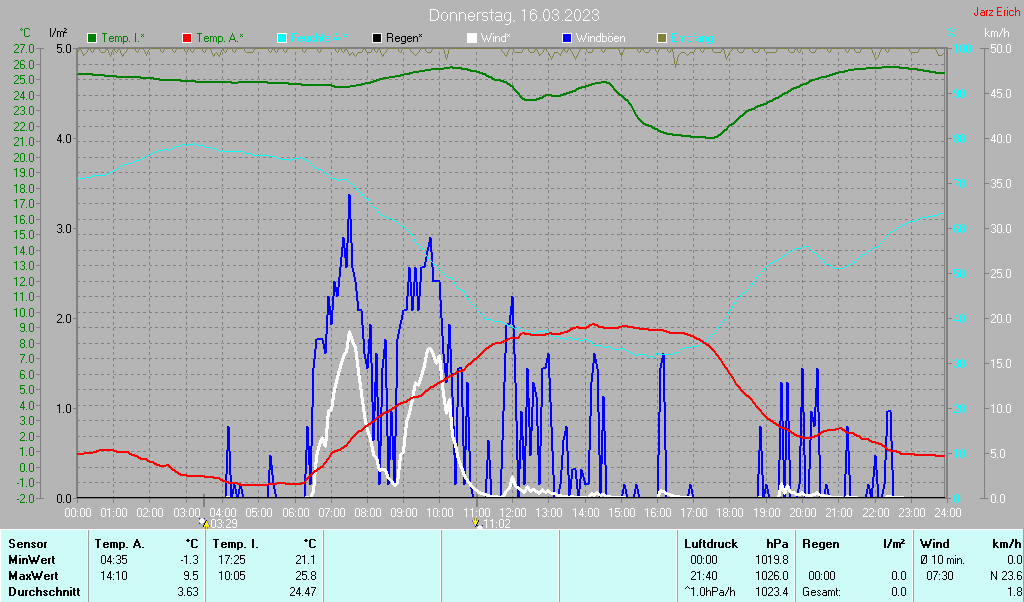Click the olive legend swatch after Windböen

pos(661,38)
